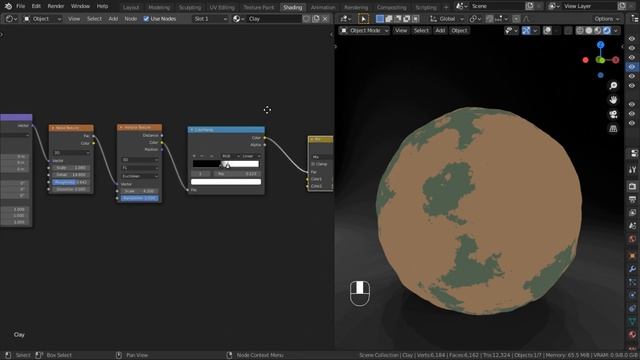Choose the Set new selection mode icon
Viewport: 640px width, 360px height.
[x=380, y=19]
